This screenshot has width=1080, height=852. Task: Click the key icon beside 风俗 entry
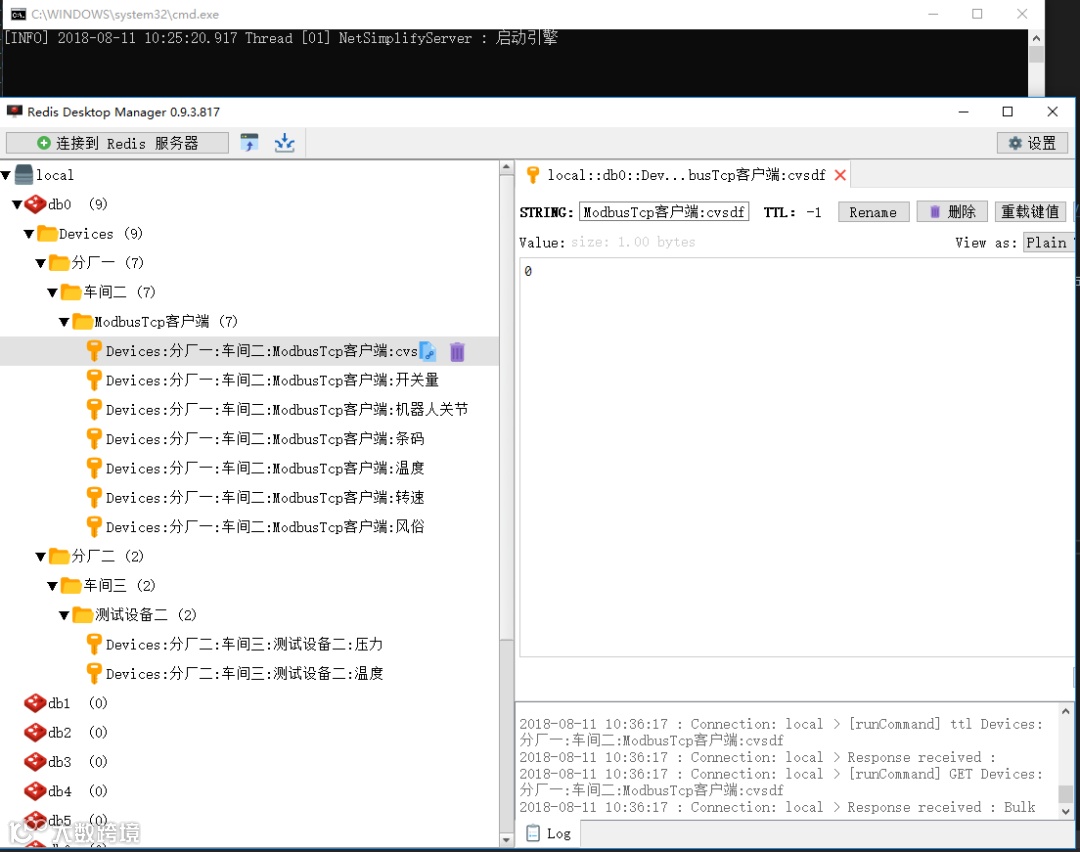(x=94, y=527)
